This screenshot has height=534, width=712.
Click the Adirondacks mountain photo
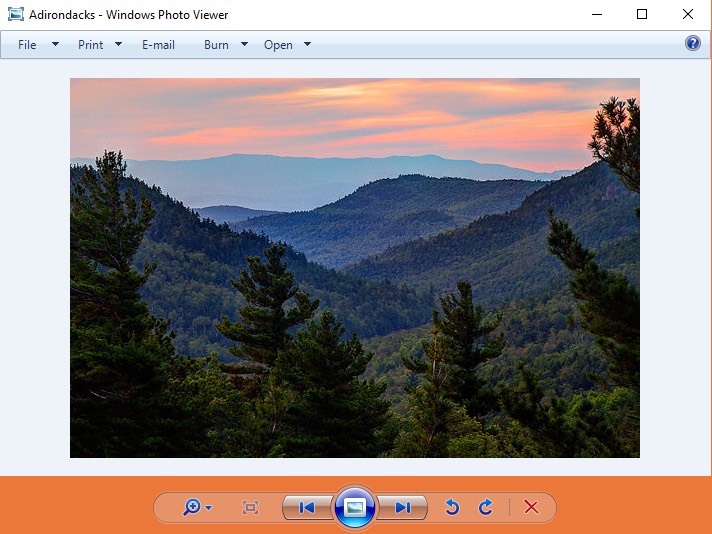pos(355,268)
